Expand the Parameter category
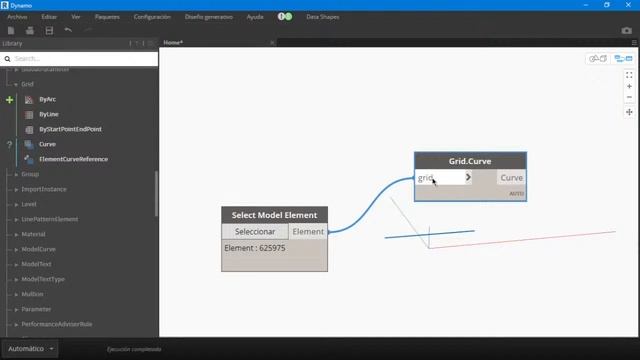 tap(16, 309)
